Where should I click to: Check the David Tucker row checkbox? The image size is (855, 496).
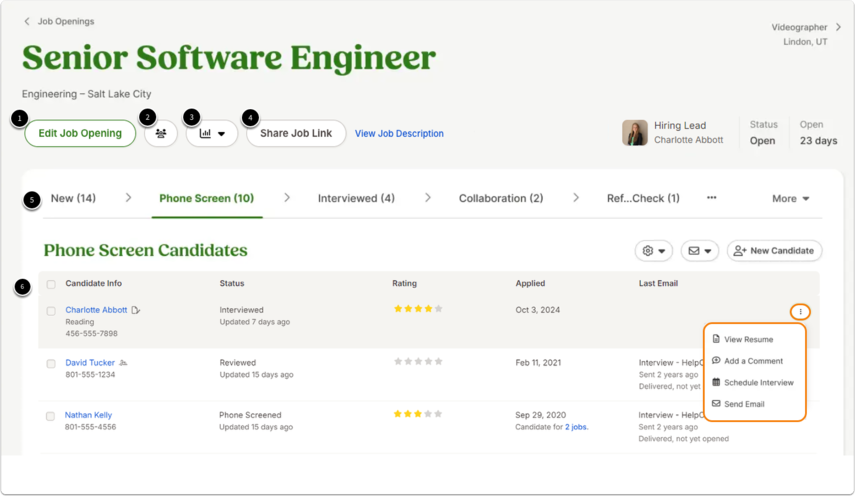51,364
